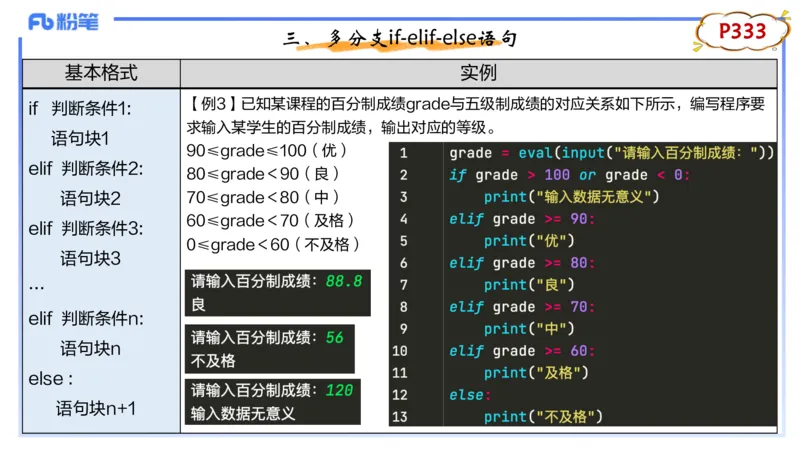Click the sample input value 56
Viewport: 800px width, 450px height.
(334, 337)
